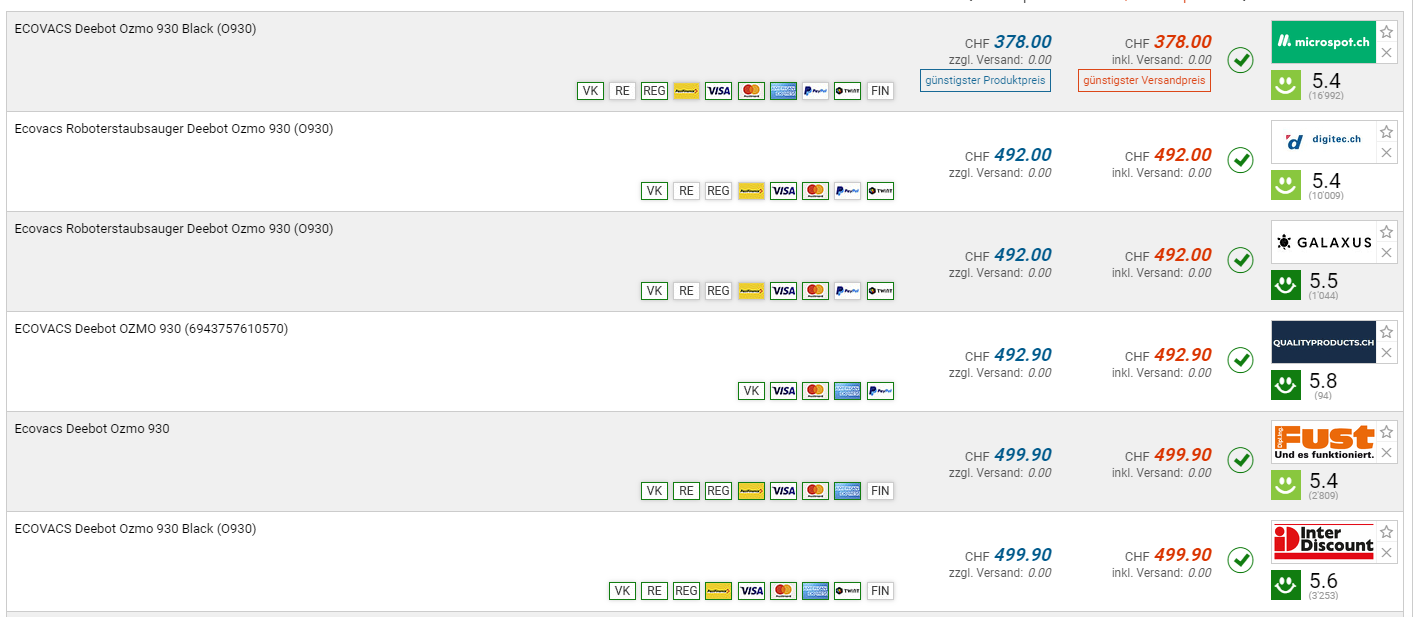Click the FIN payment badge in the Fust row
Screen dimensions: 1413x617
coord(880,491)
